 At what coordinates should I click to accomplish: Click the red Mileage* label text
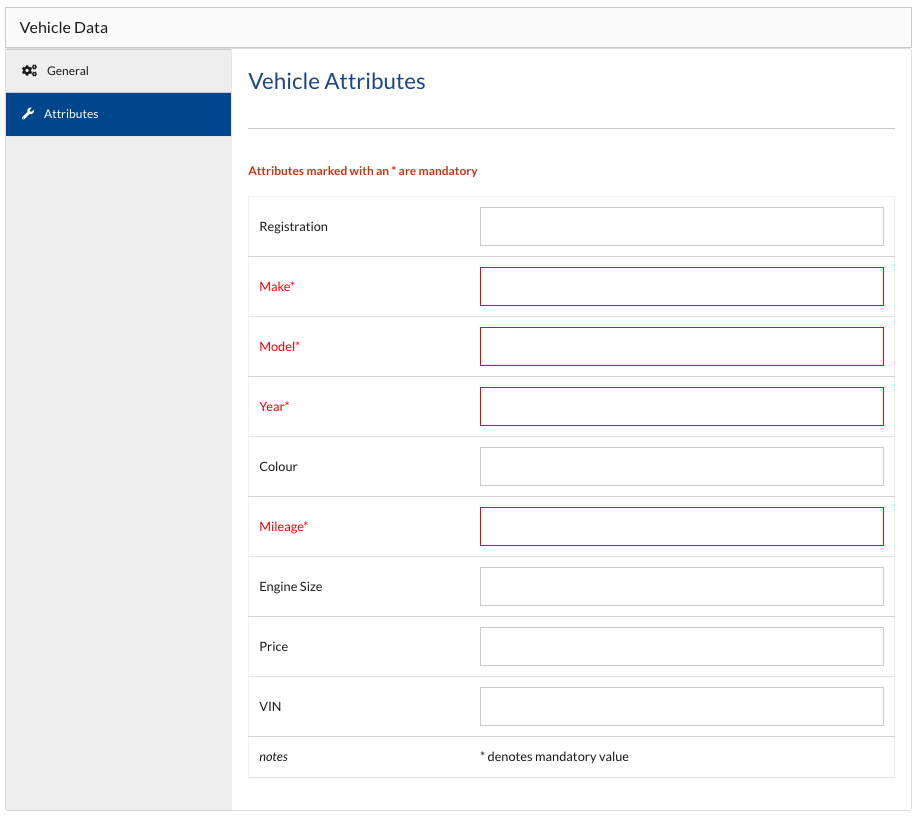point(283,527)
